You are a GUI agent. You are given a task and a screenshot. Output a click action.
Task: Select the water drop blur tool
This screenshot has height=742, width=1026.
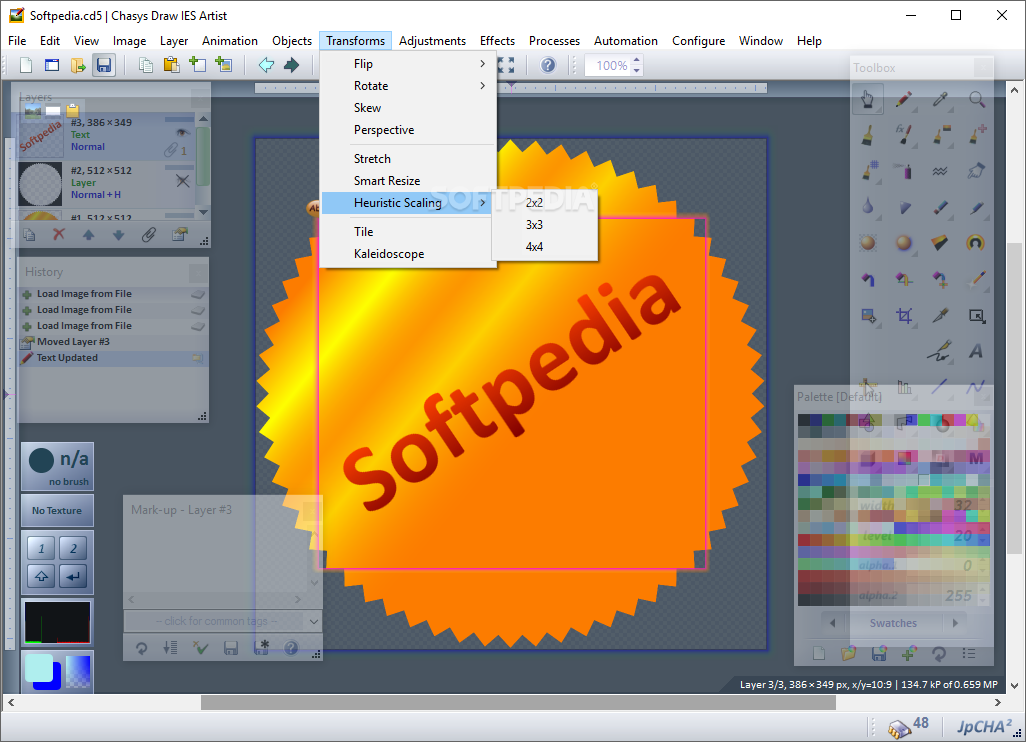point(867,207)
